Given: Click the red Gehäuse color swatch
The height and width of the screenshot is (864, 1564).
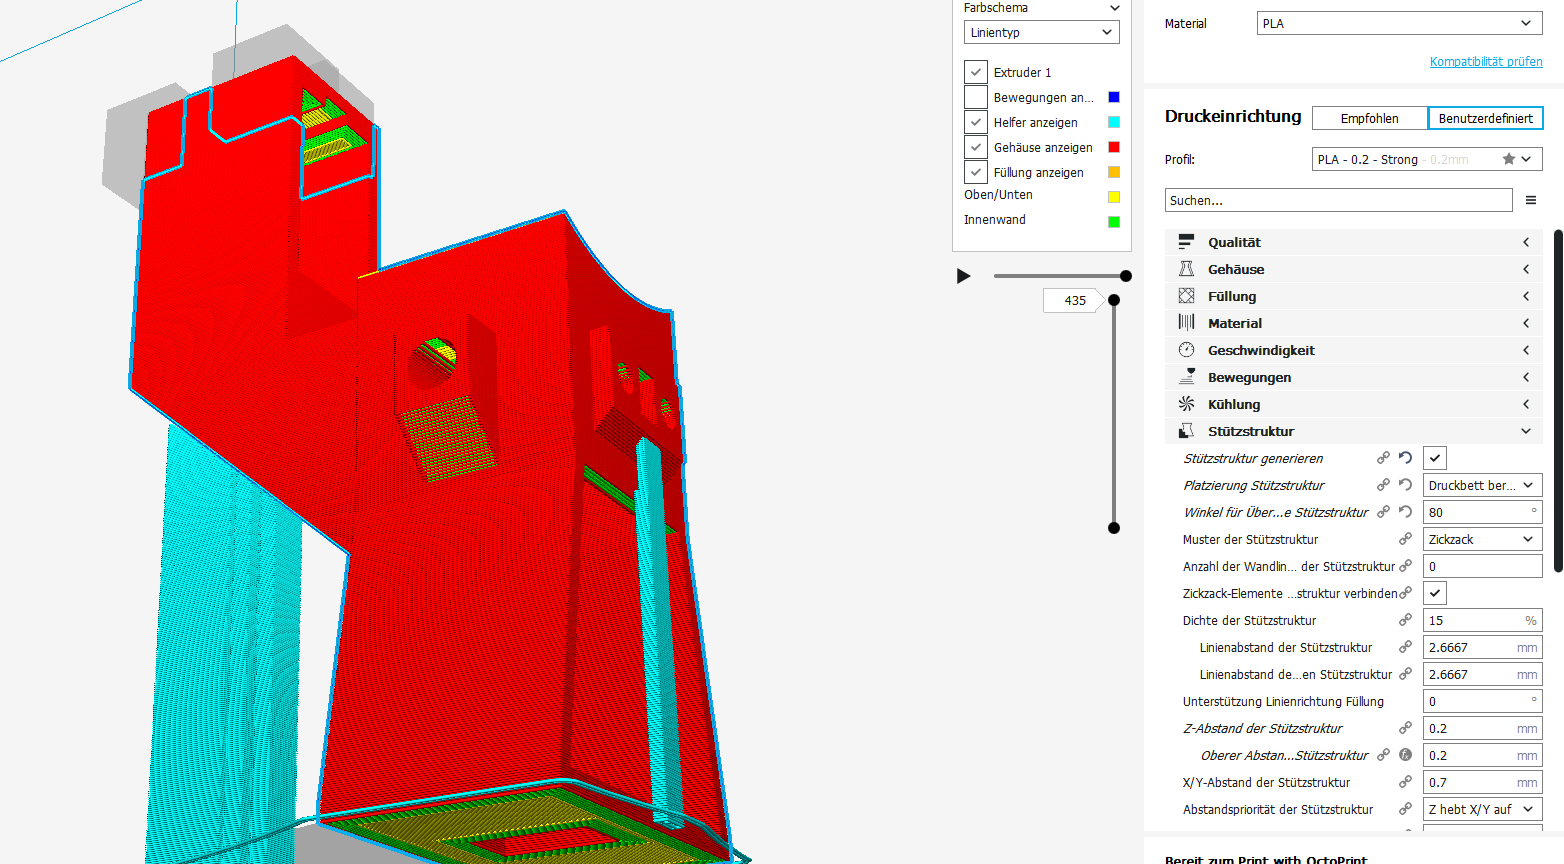Looking at the screenshot, I should coord(1114,147).
